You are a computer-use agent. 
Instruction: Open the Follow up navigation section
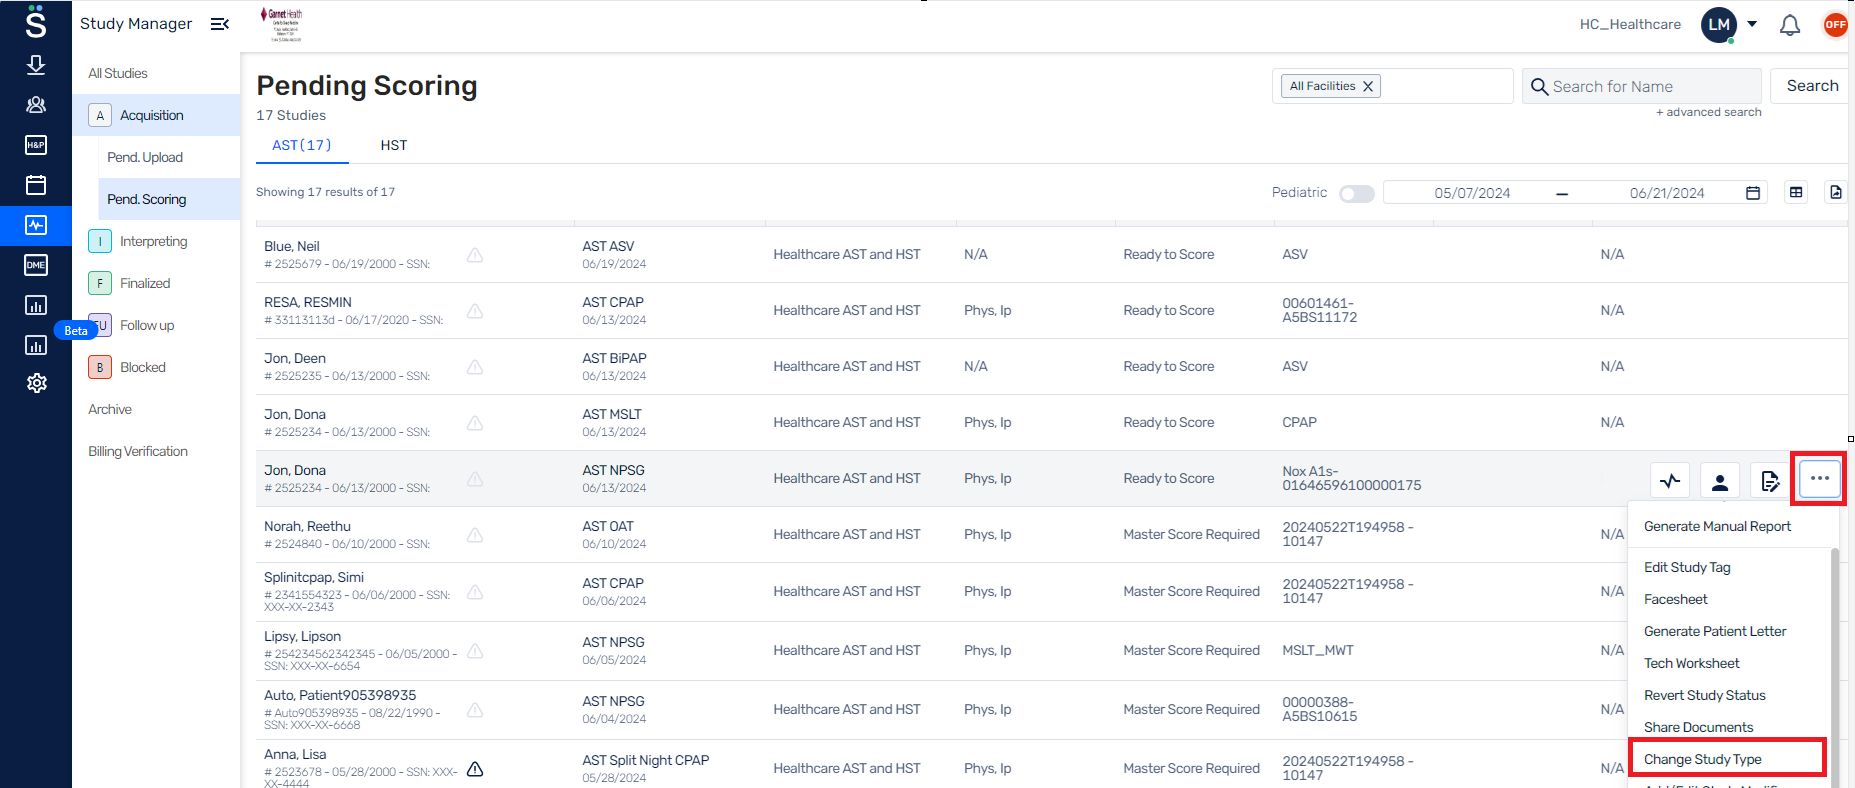(x=147, y=325)
